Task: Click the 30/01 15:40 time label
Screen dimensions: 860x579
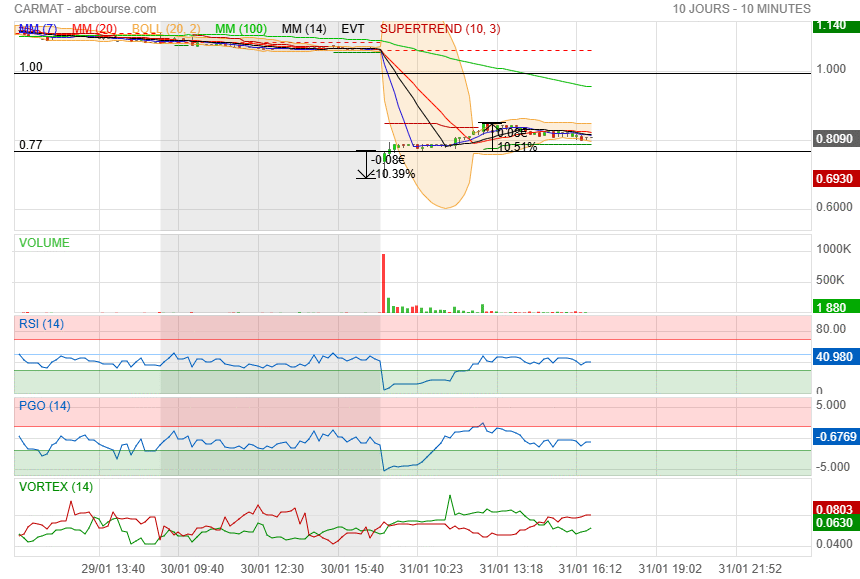Action: coord(352,569)
